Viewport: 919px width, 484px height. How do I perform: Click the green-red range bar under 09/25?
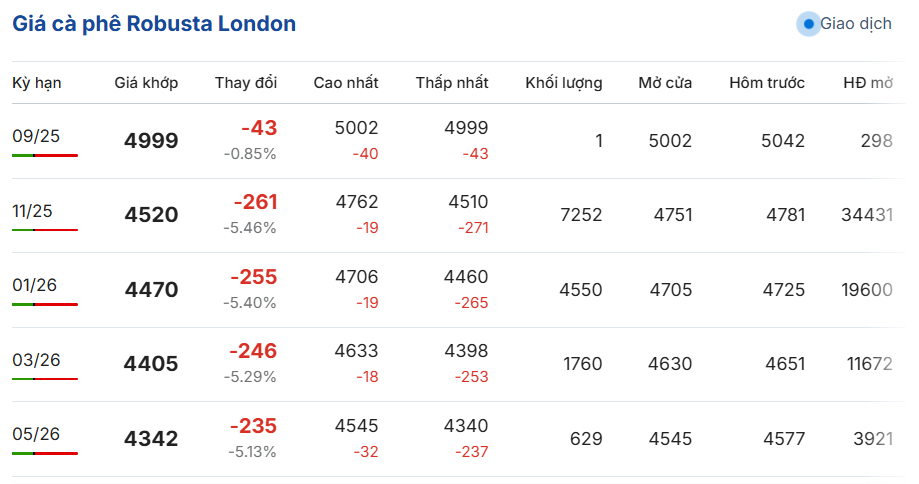click(x=45, y=155)
